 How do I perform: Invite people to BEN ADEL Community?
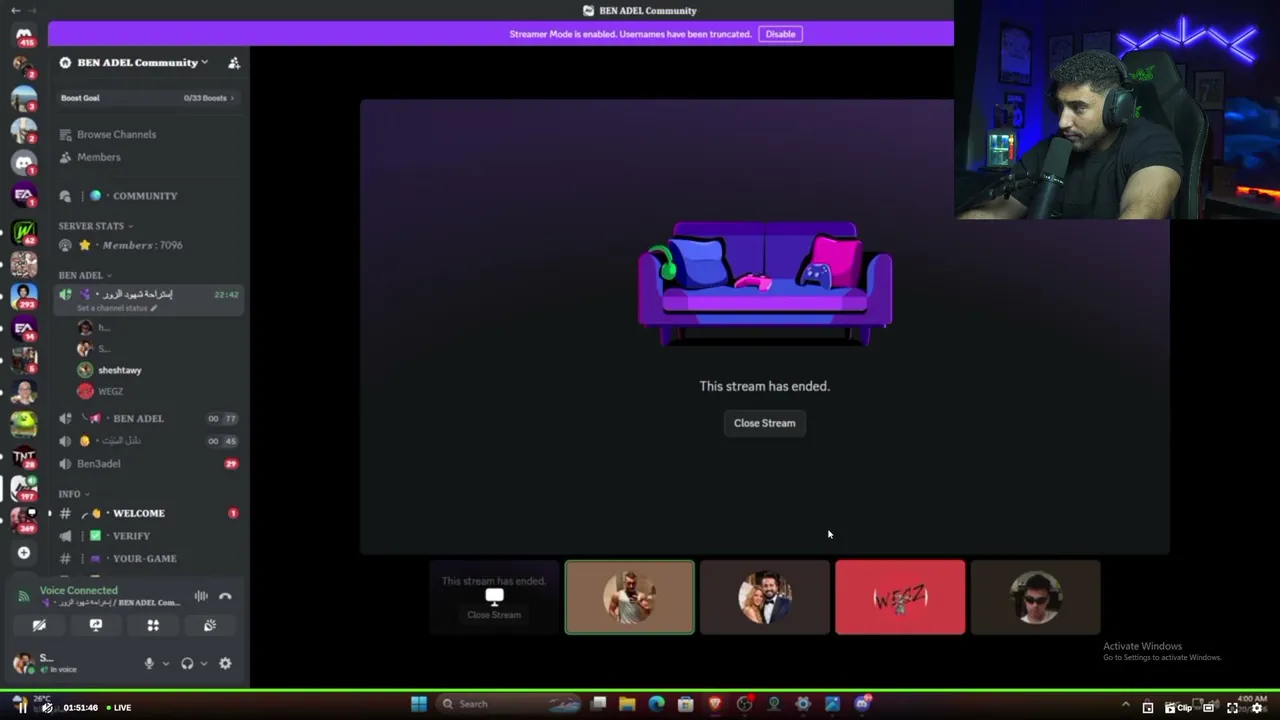(234, 62)
